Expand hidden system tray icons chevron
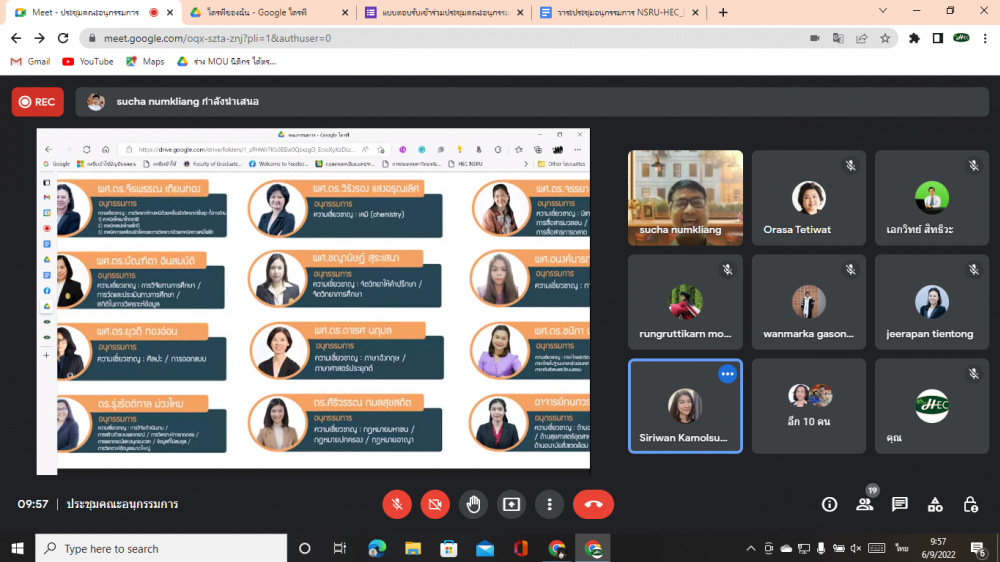 [751, 548]
